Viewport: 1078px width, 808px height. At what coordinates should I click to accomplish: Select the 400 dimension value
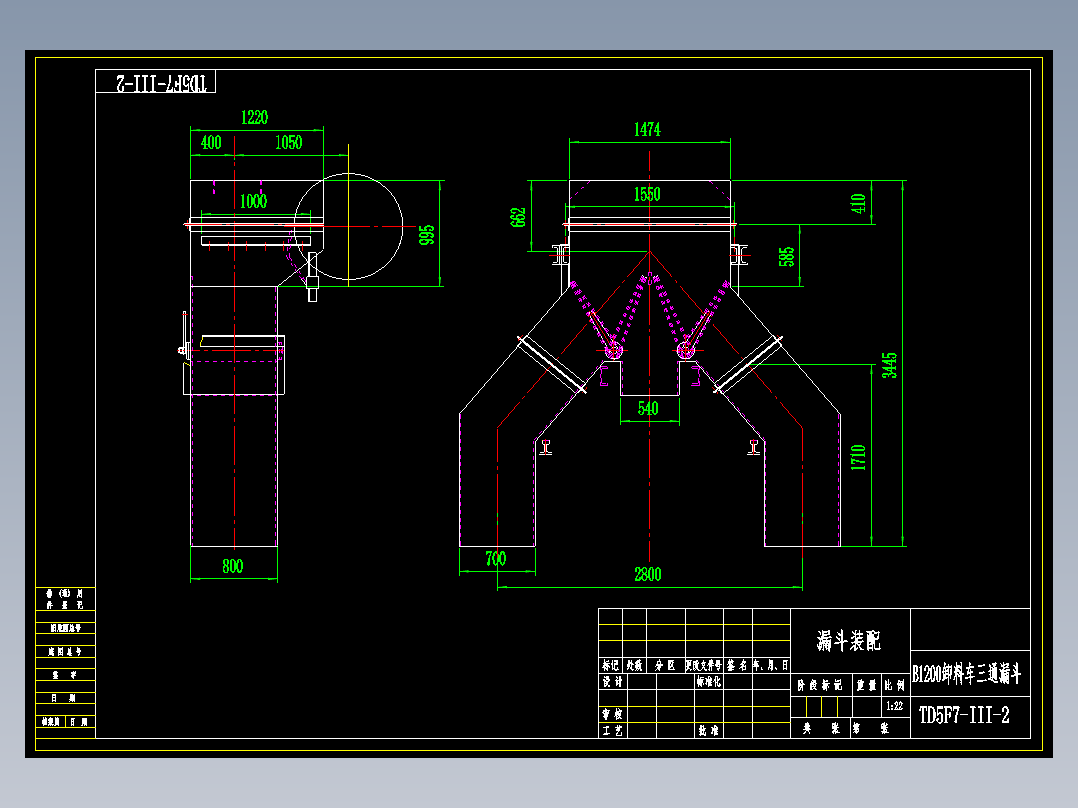click(211, 142)
